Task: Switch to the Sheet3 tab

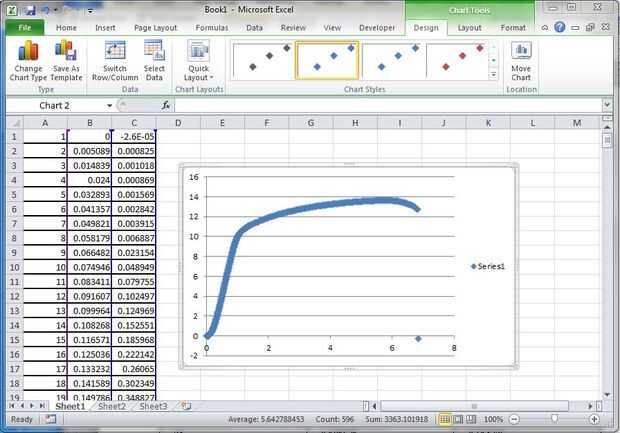Action: pos(153,406)
